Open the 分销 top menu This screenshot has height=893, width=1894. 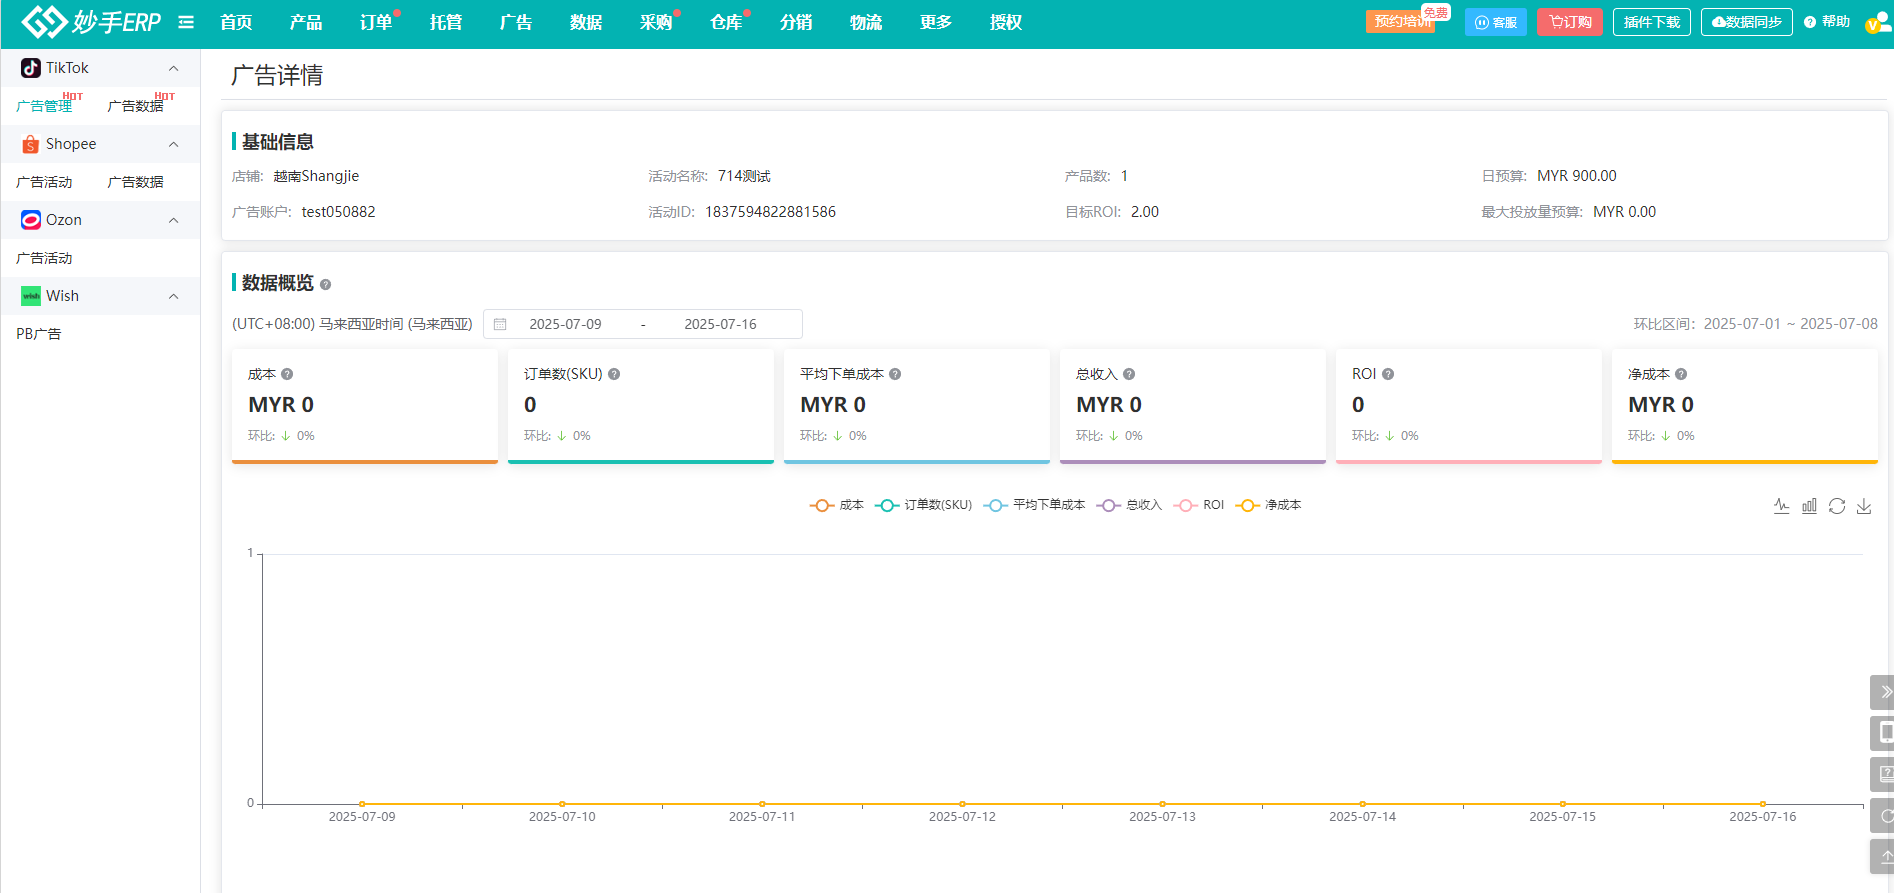tap(796, 22)
